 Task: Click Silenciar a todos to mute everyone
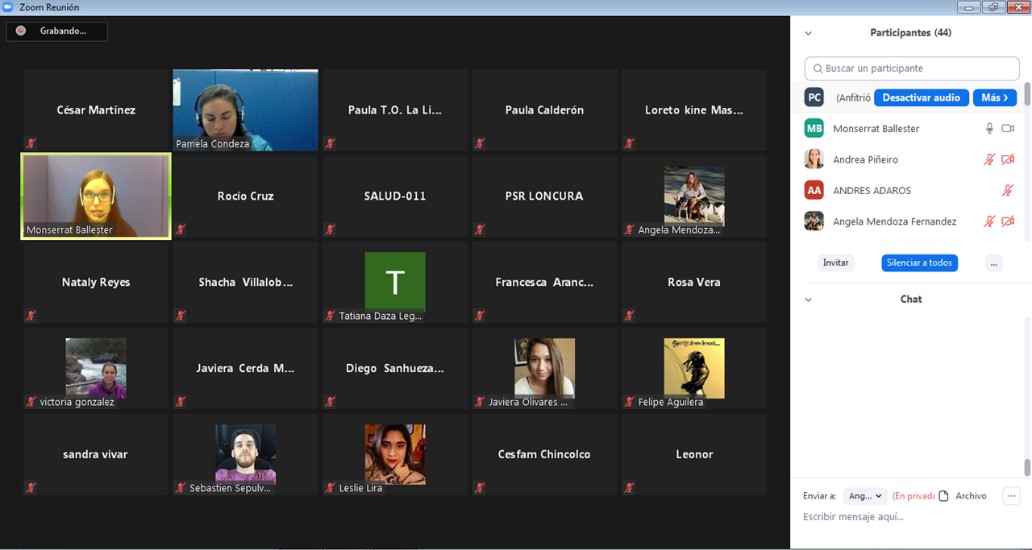pos(919,263)
